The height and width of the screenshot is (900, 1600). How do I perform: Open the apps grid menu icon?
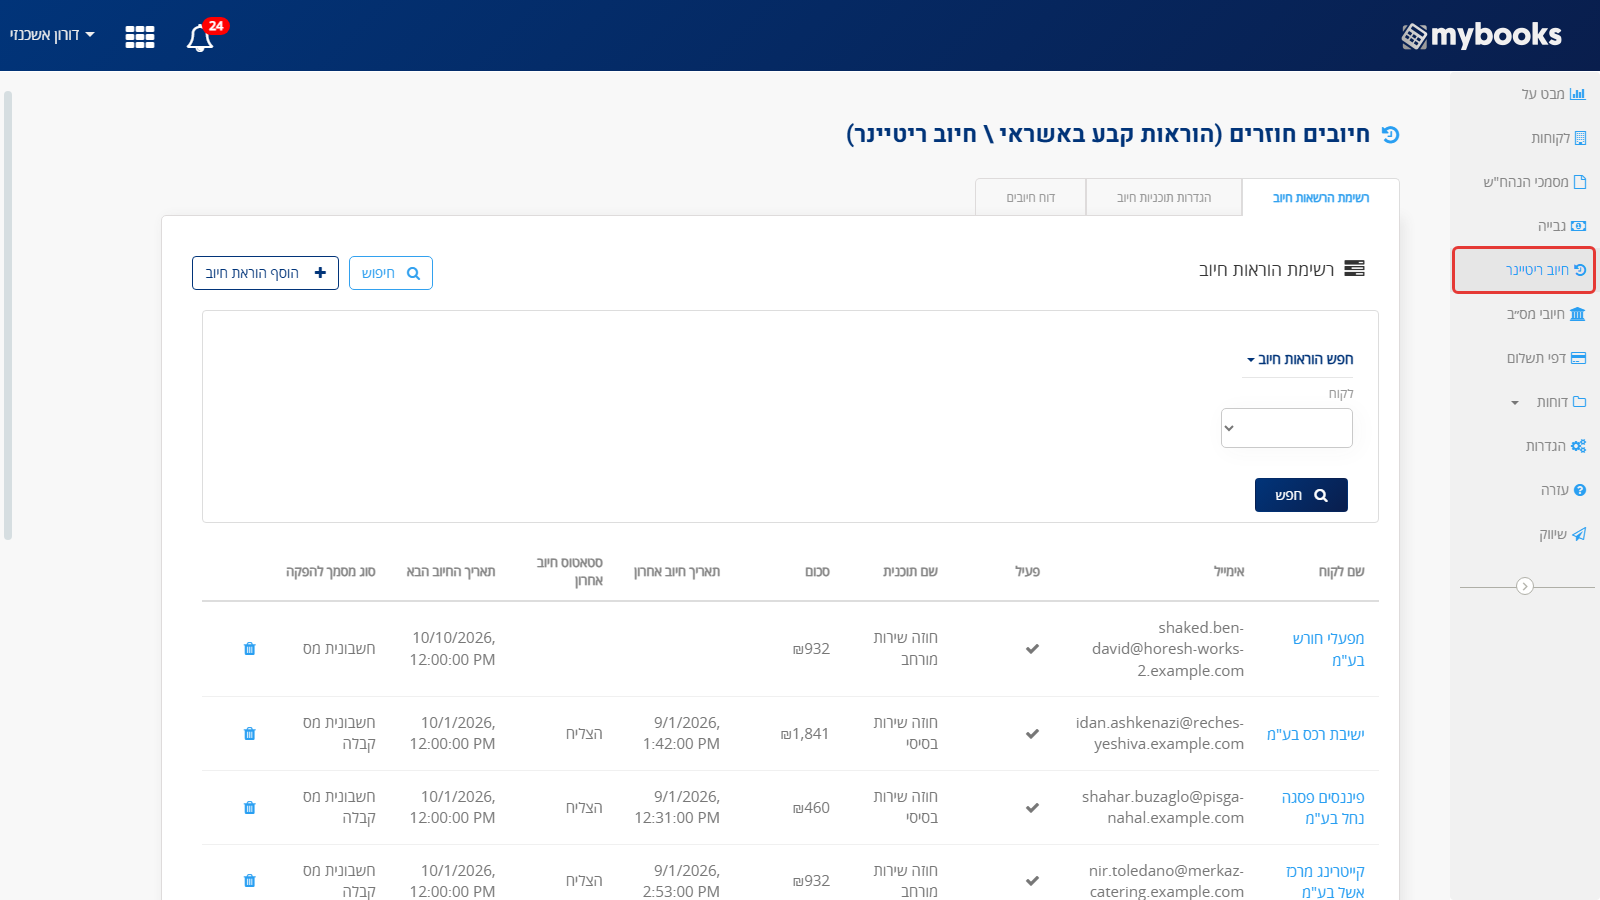coord(140,37)
